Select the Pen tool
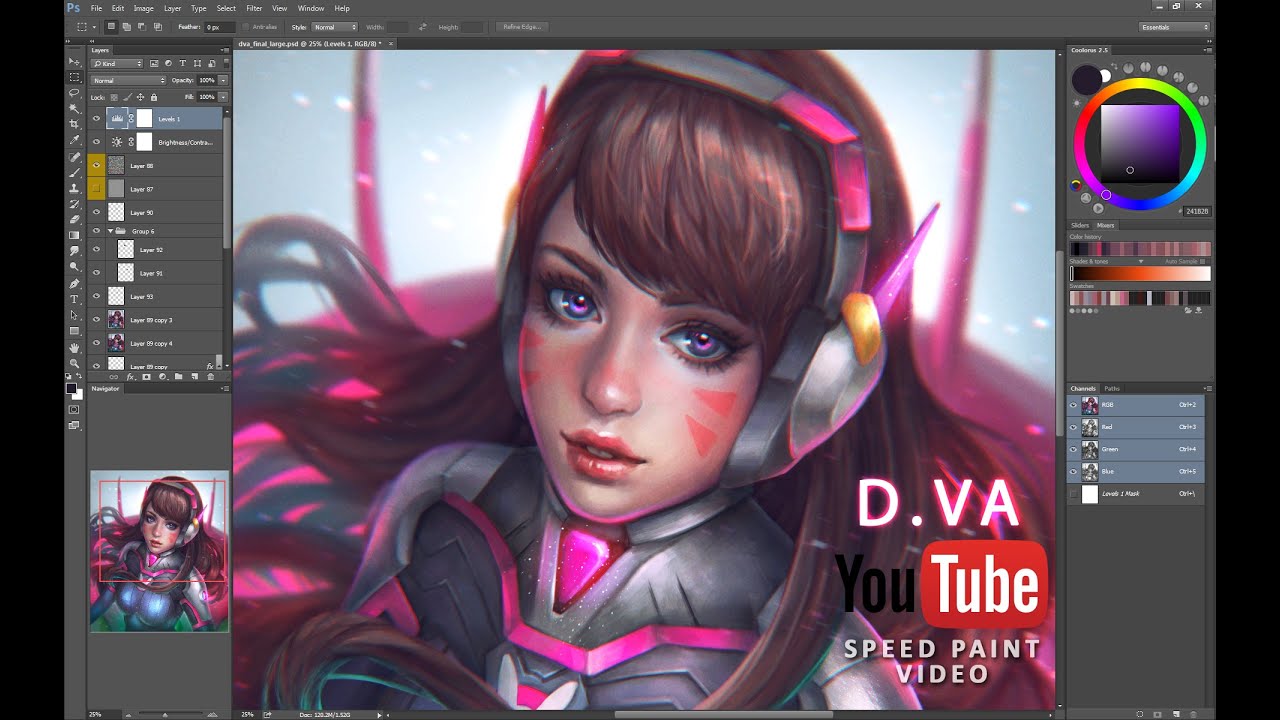This screenshot has height=720, width=1280. (x=74, y=283)
